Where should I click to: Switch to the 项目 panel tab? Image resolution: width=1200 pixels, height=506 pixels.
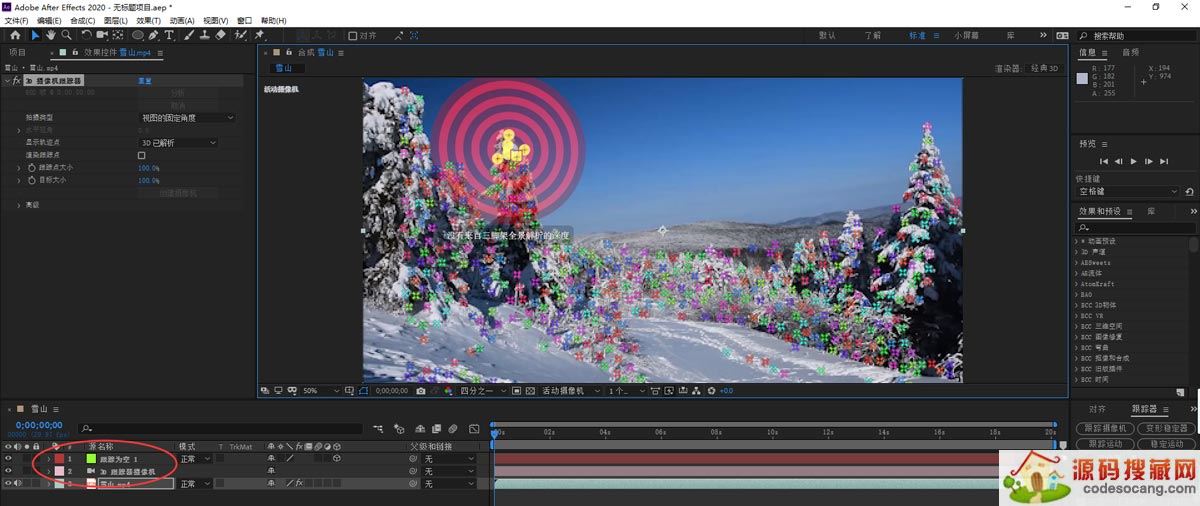[x=18, y=52]
